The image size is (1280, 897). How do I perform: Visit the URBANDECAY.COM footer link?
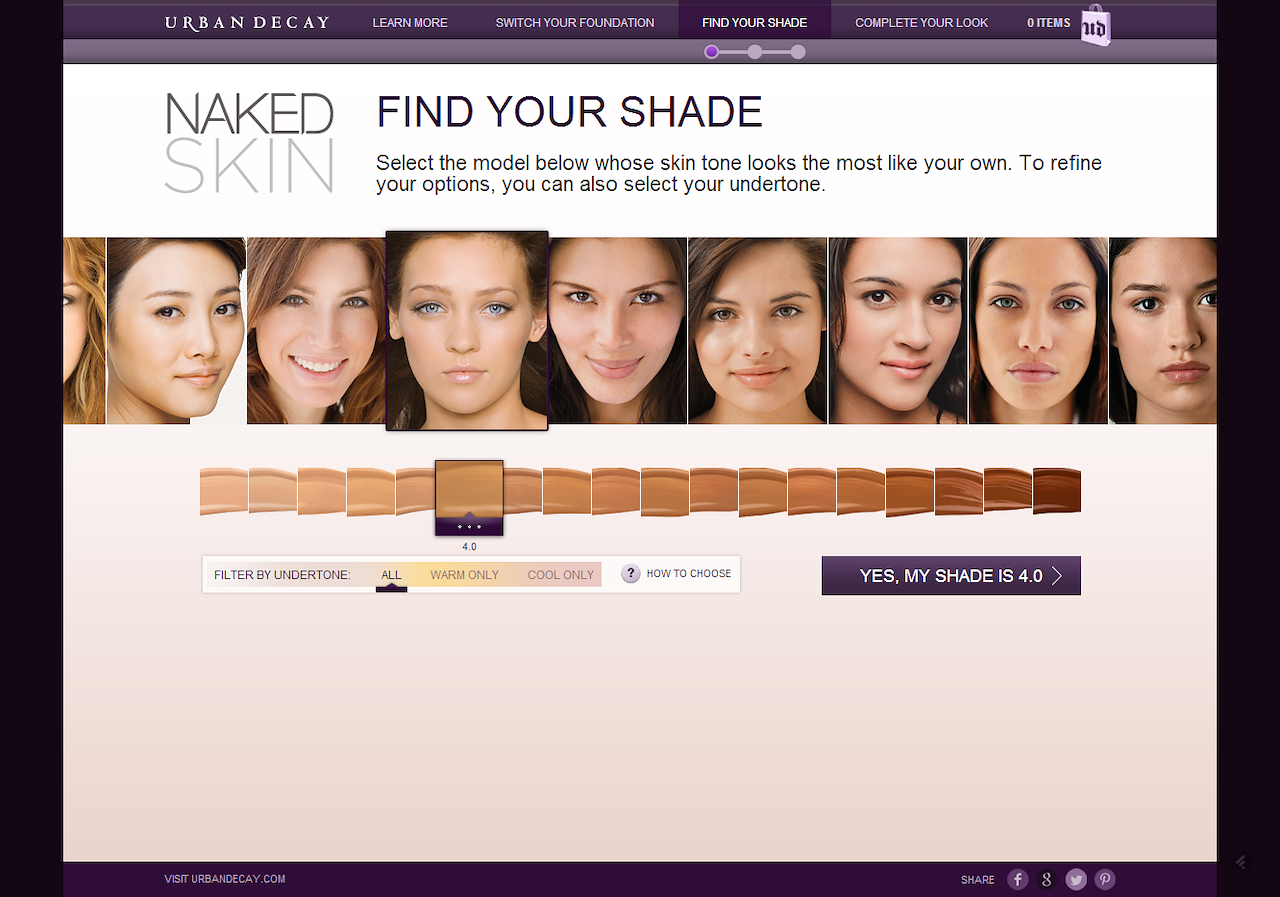[x=225, y=879]
